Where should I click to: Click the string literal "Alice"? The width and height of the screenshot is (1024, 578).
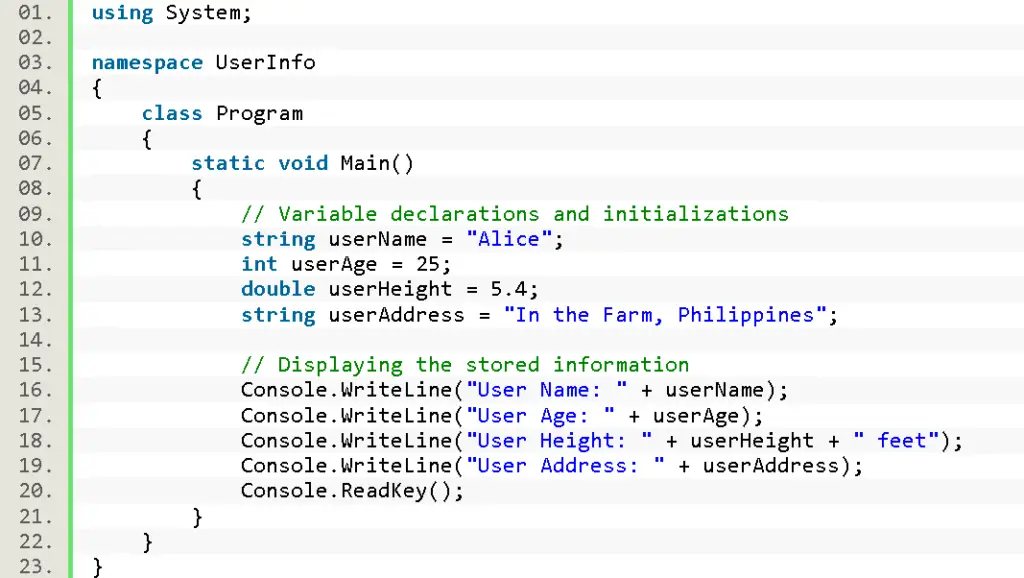pyautogui.click(x=510, y=239)
